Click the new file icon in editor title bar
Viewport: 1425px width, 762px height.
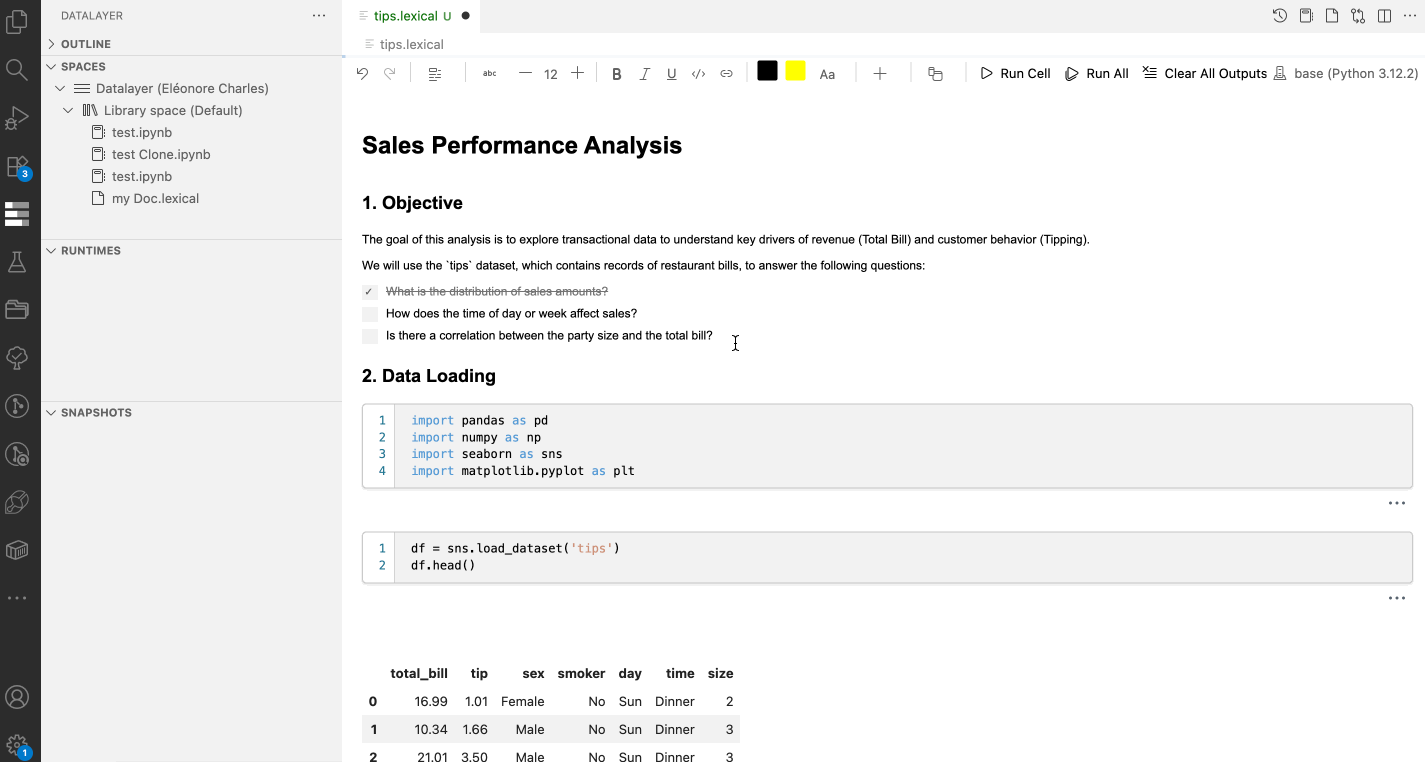tap(1332, 16)
